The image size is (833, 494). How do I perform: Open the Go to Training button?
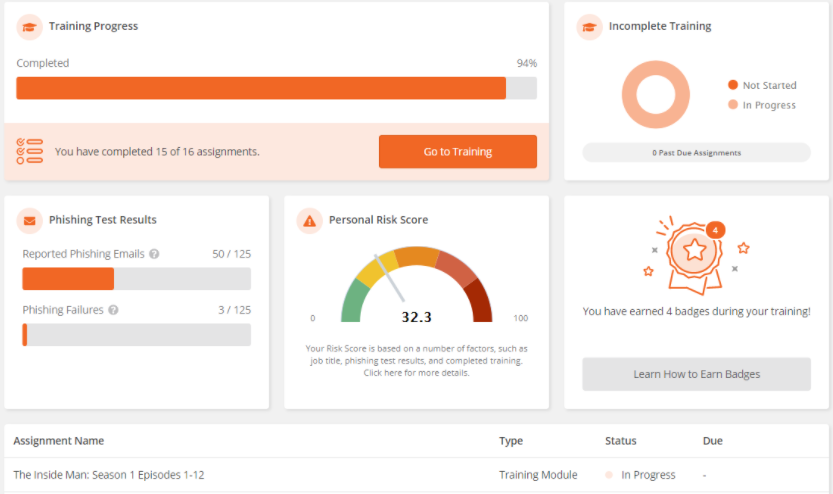[458, 151]
